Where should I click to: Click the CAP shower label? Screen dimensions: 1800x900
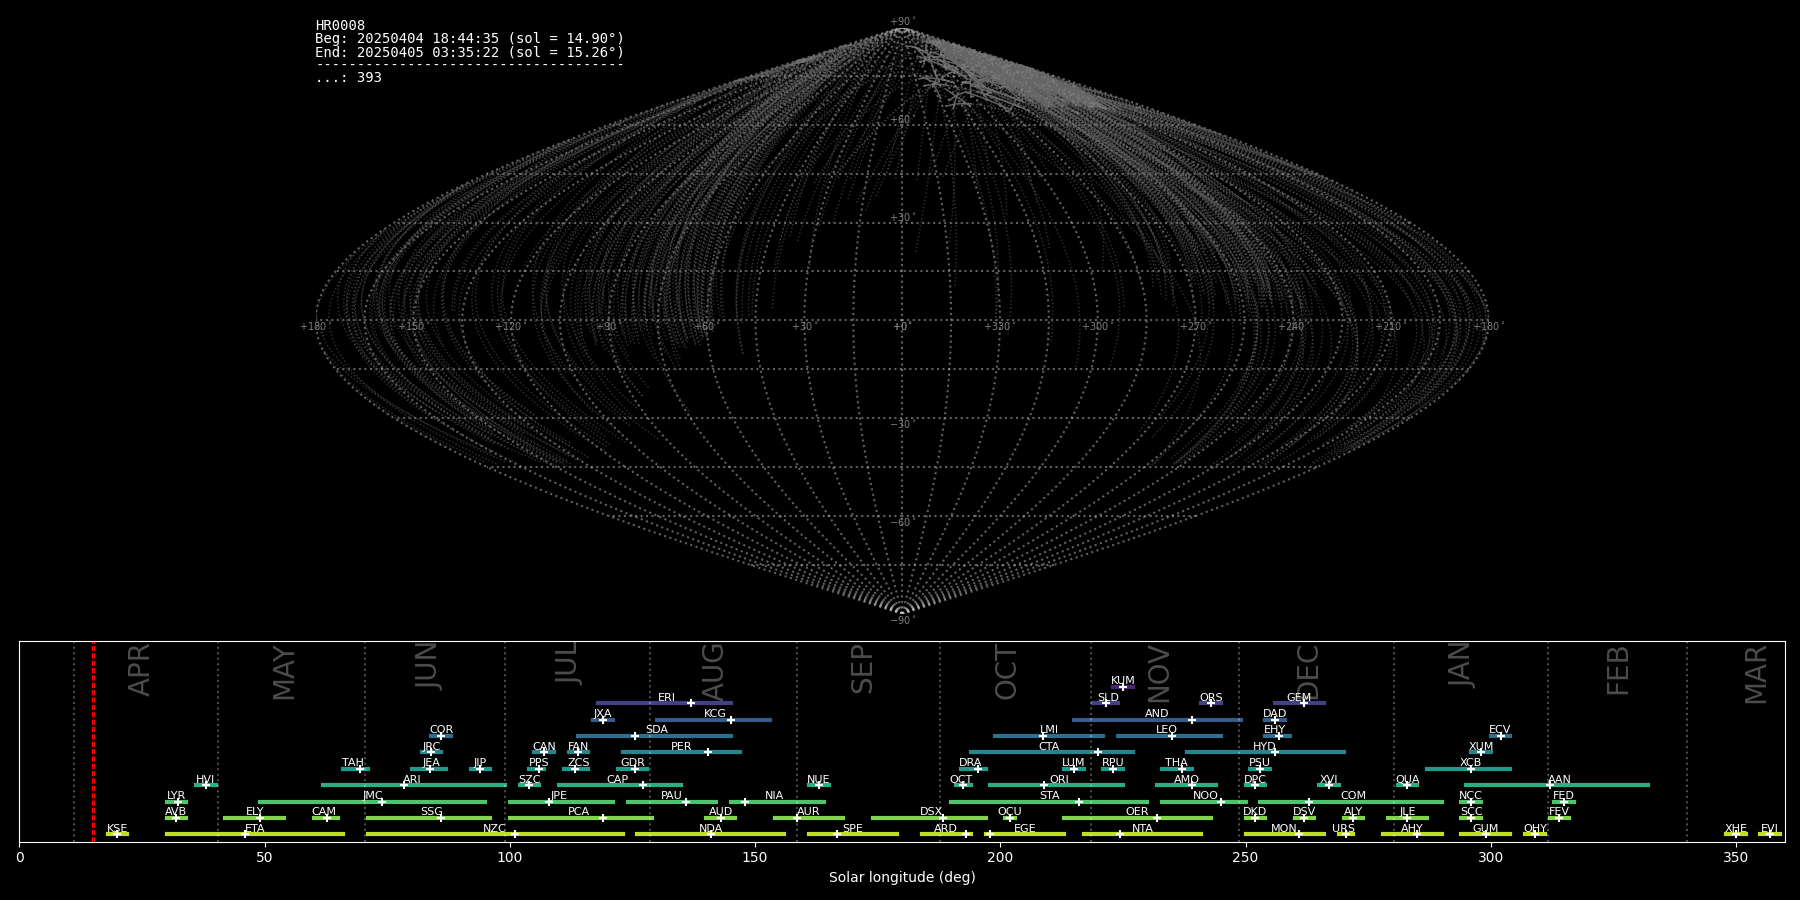618,780
